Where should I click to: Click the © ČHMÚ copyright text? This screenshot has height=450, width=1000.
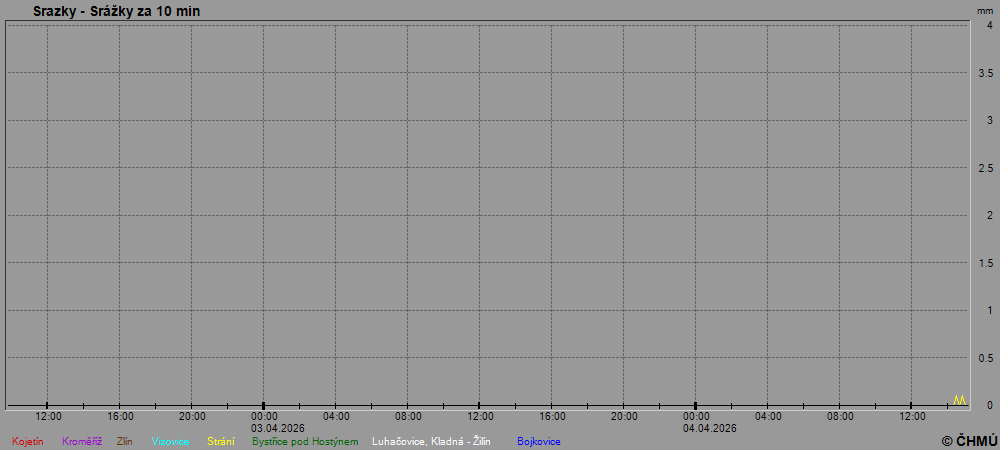pyautogui.click(x=969, y=440)
